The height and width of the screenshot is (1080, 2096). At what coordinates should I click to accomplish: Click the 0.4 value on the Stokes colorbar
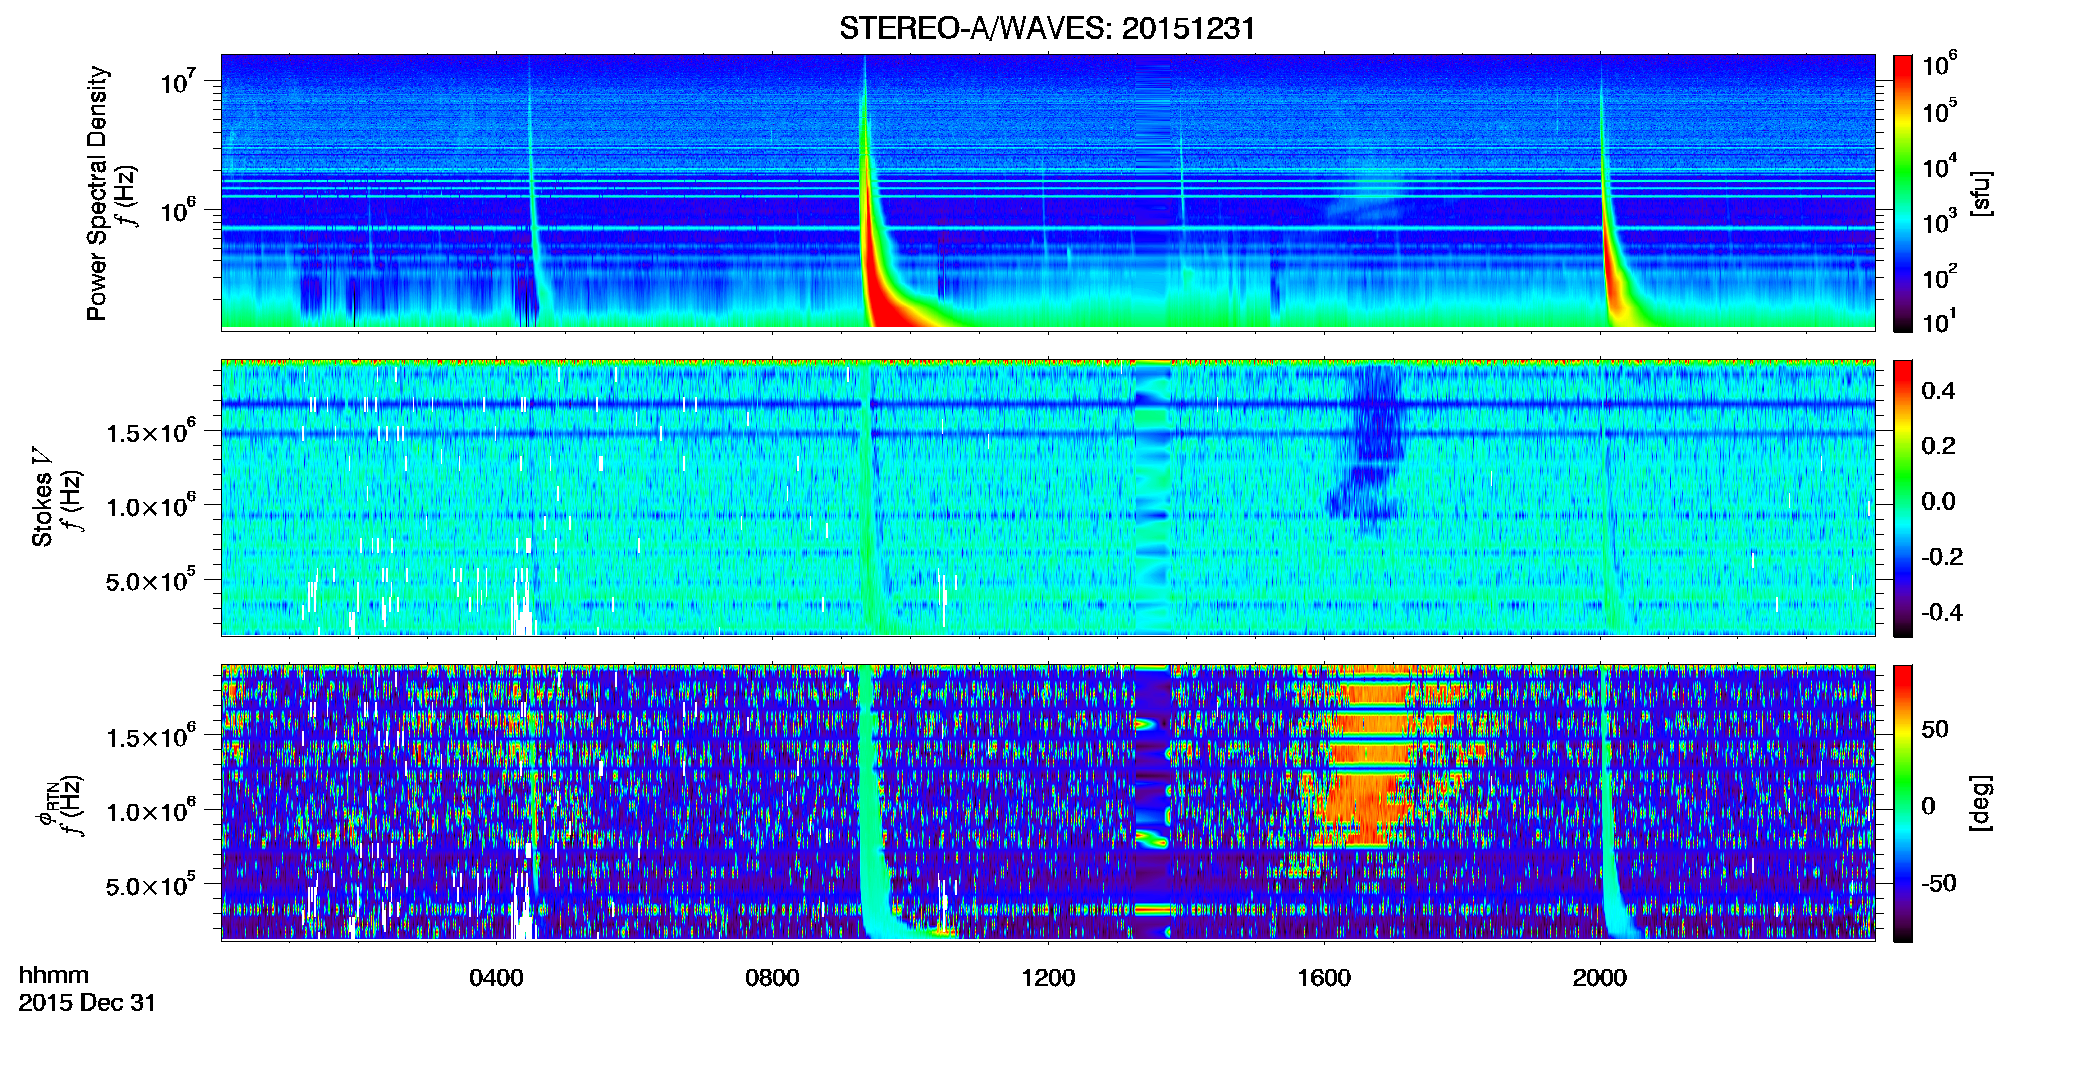(x=1938, y=391)
